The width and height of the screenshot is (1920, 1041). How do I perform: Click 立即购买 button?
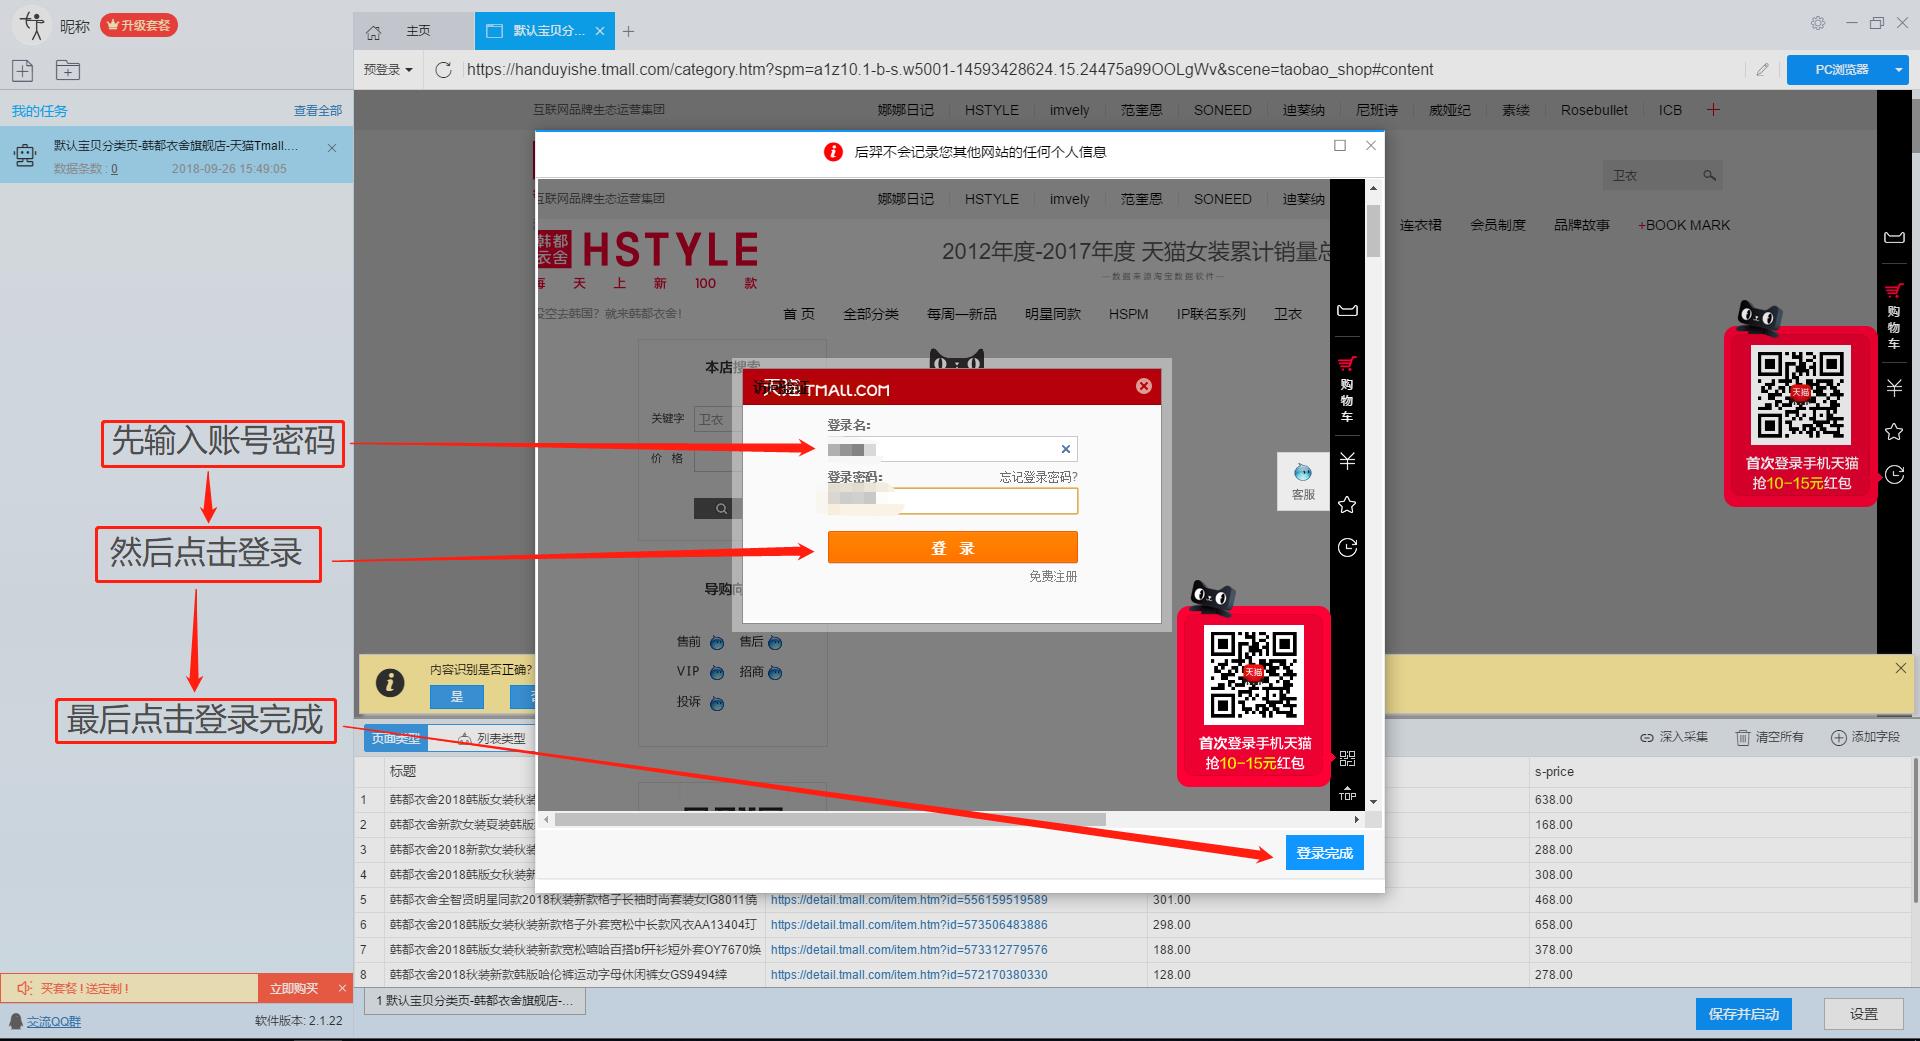click(x=294, y=988)
